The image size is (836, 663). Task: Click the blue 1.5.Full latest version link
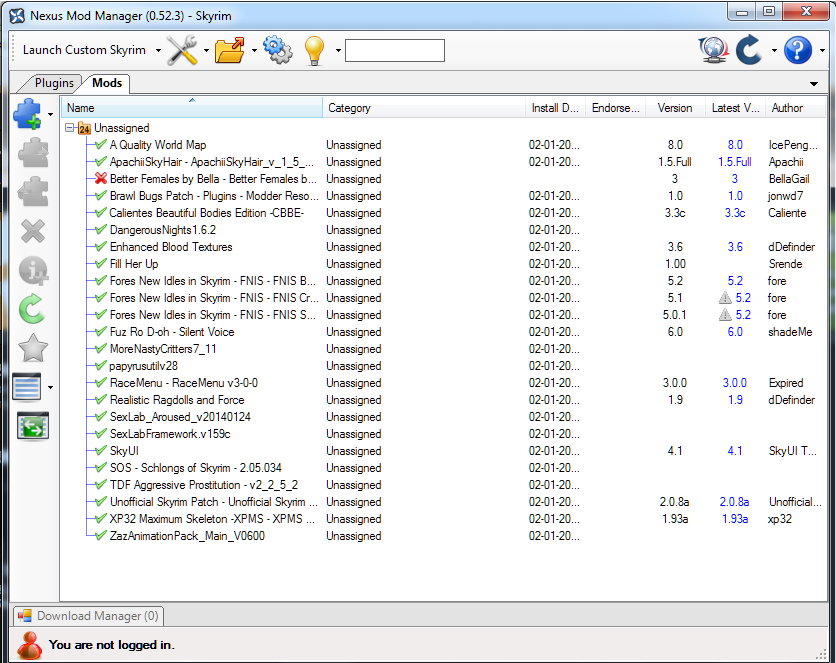(735, 162)
